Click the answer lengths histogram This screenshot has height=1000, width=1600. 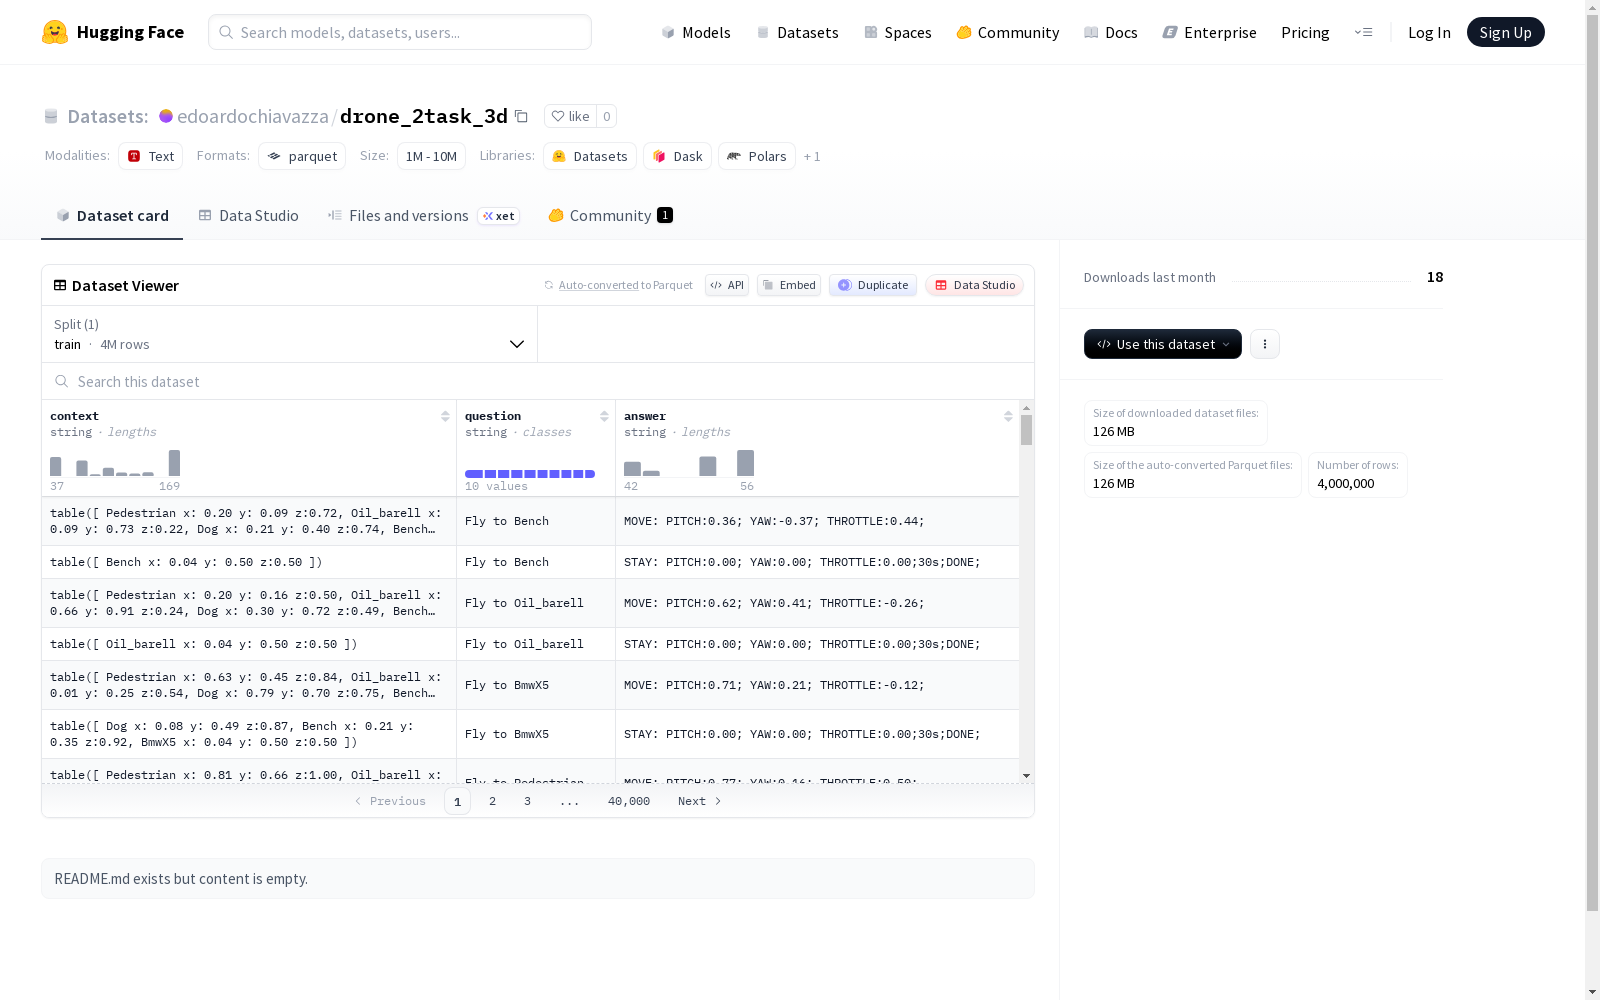[689, 463]
